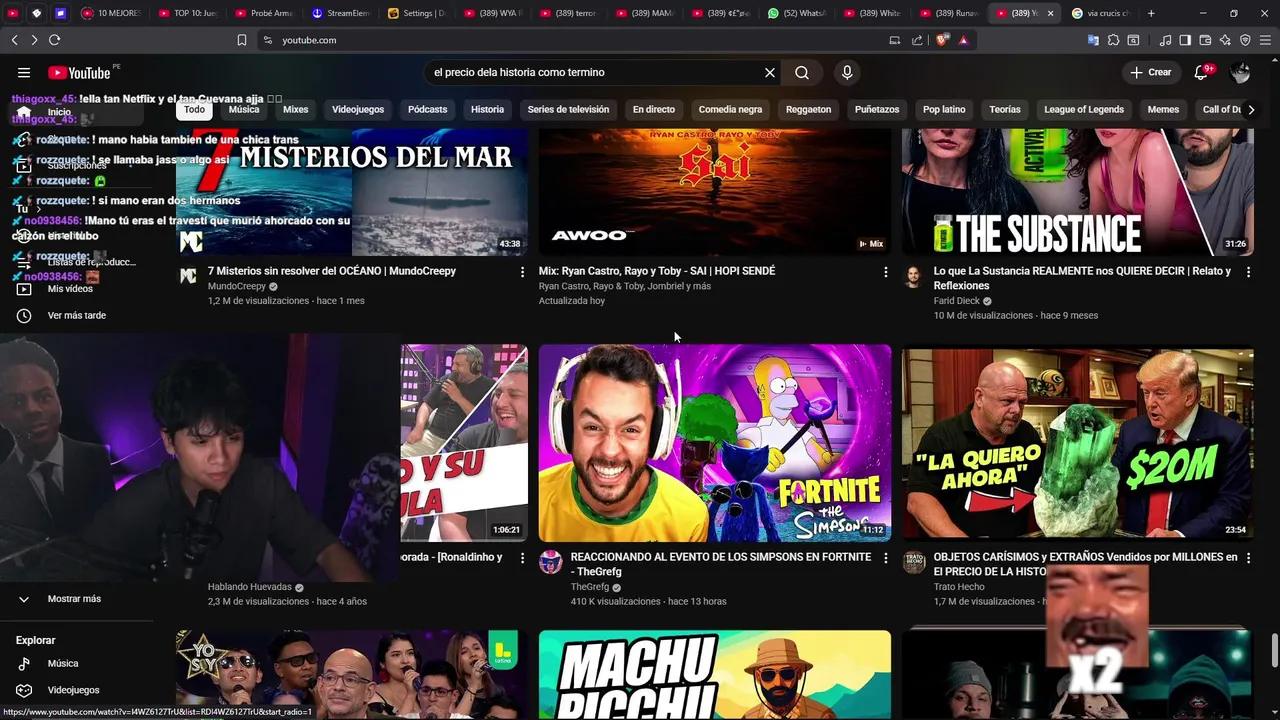Open the Machu Picchu video thumbnail

point(715,674)
